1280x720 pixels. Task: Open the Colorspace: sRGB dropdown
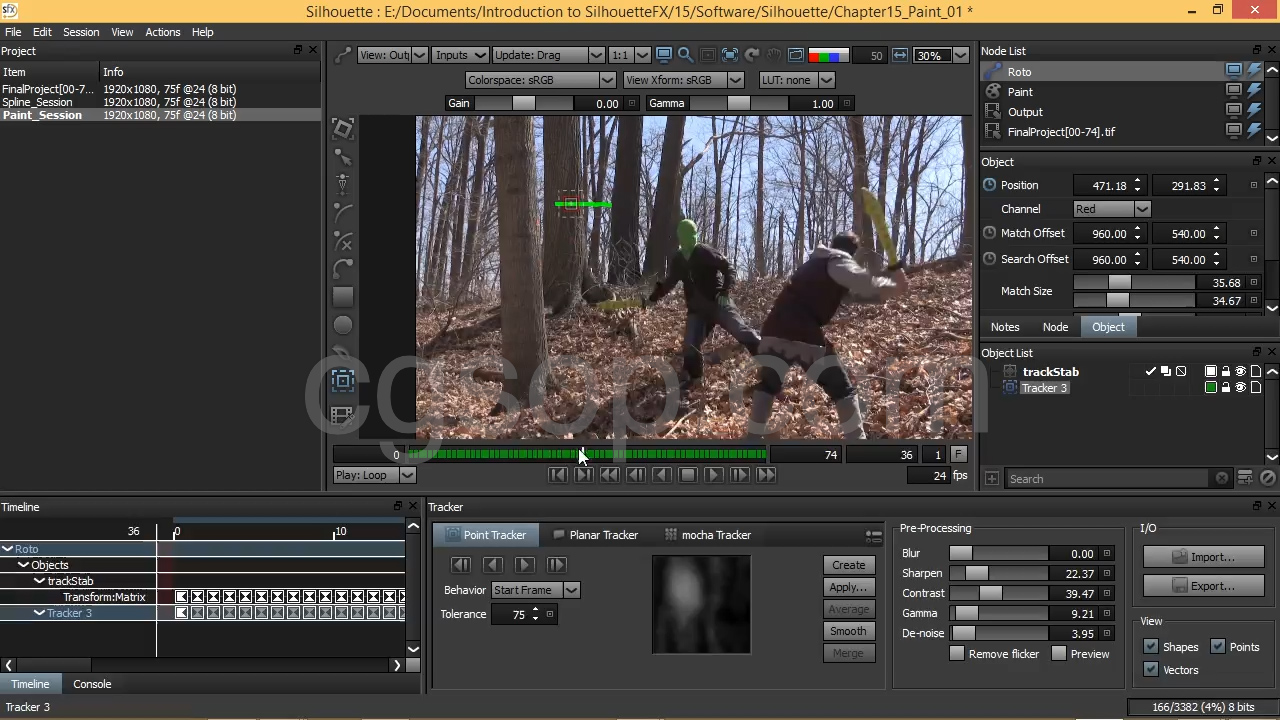tap(540, 80)
